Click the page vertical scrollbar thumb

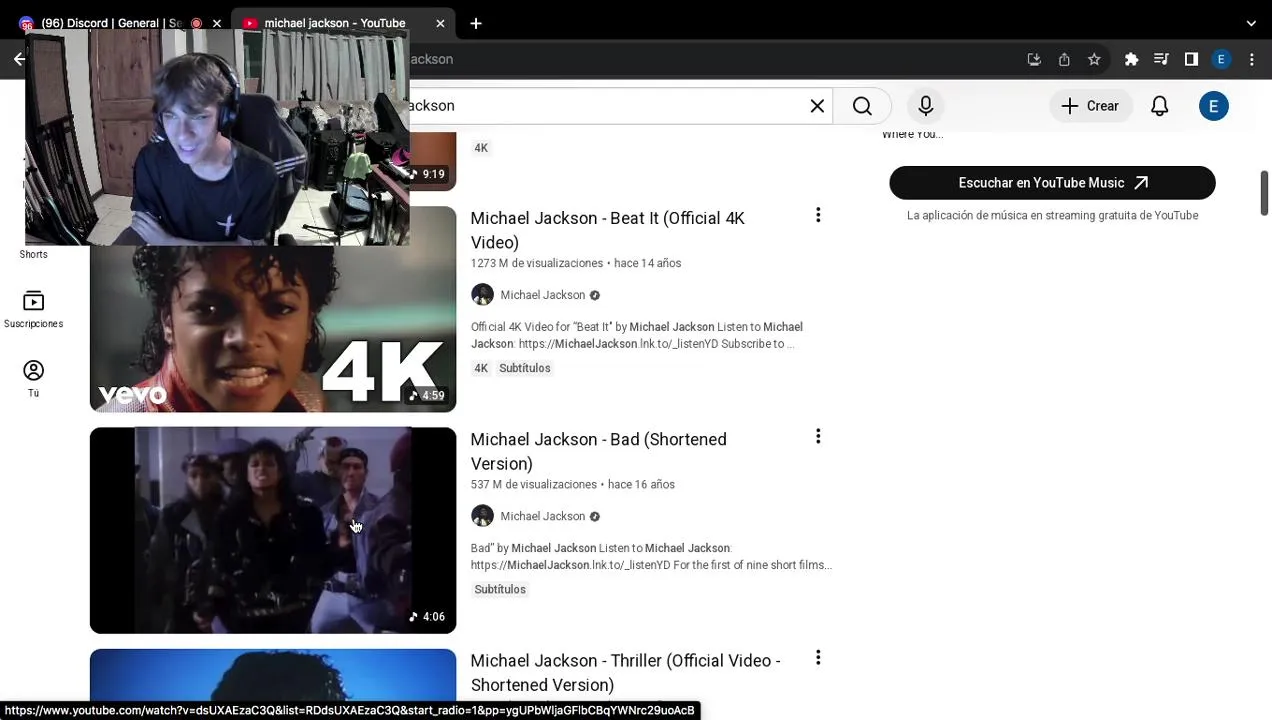point(1264,193)
